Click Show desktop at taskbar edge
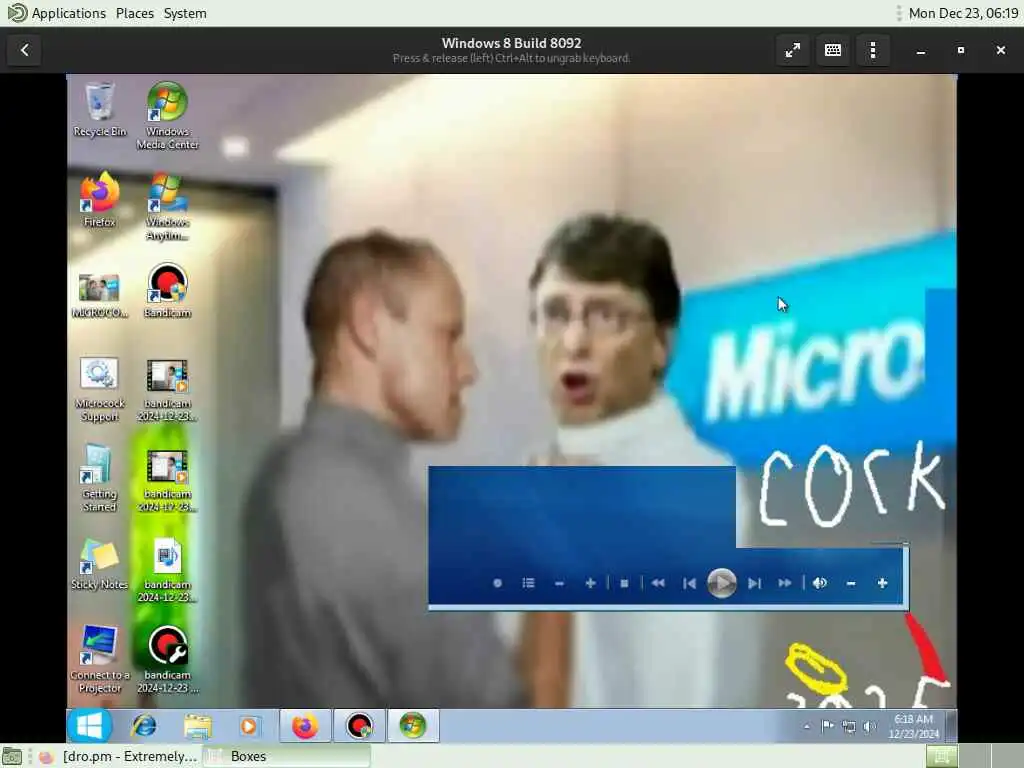1024x768 pixels. point(952,726)
